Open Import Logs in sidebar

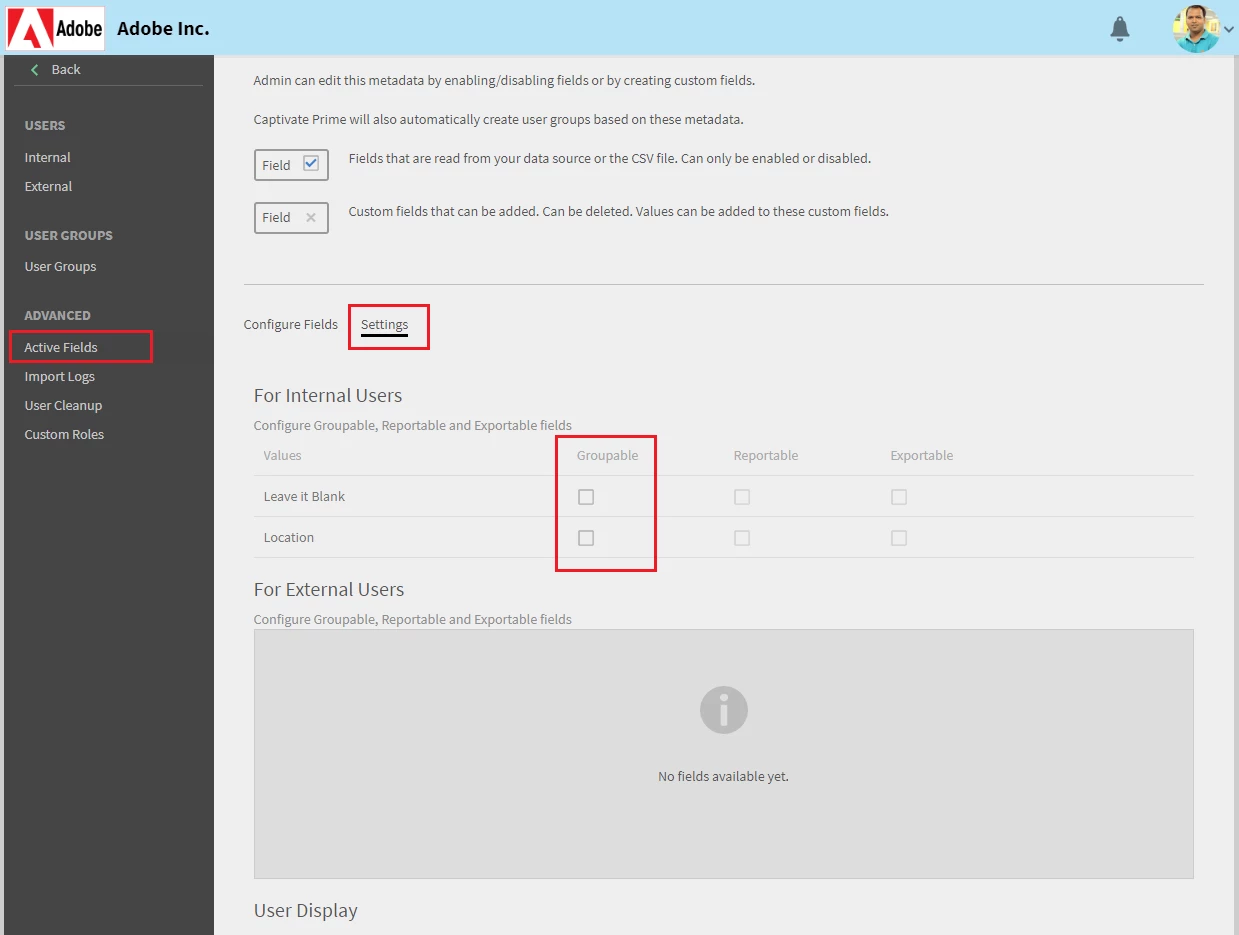60,376
